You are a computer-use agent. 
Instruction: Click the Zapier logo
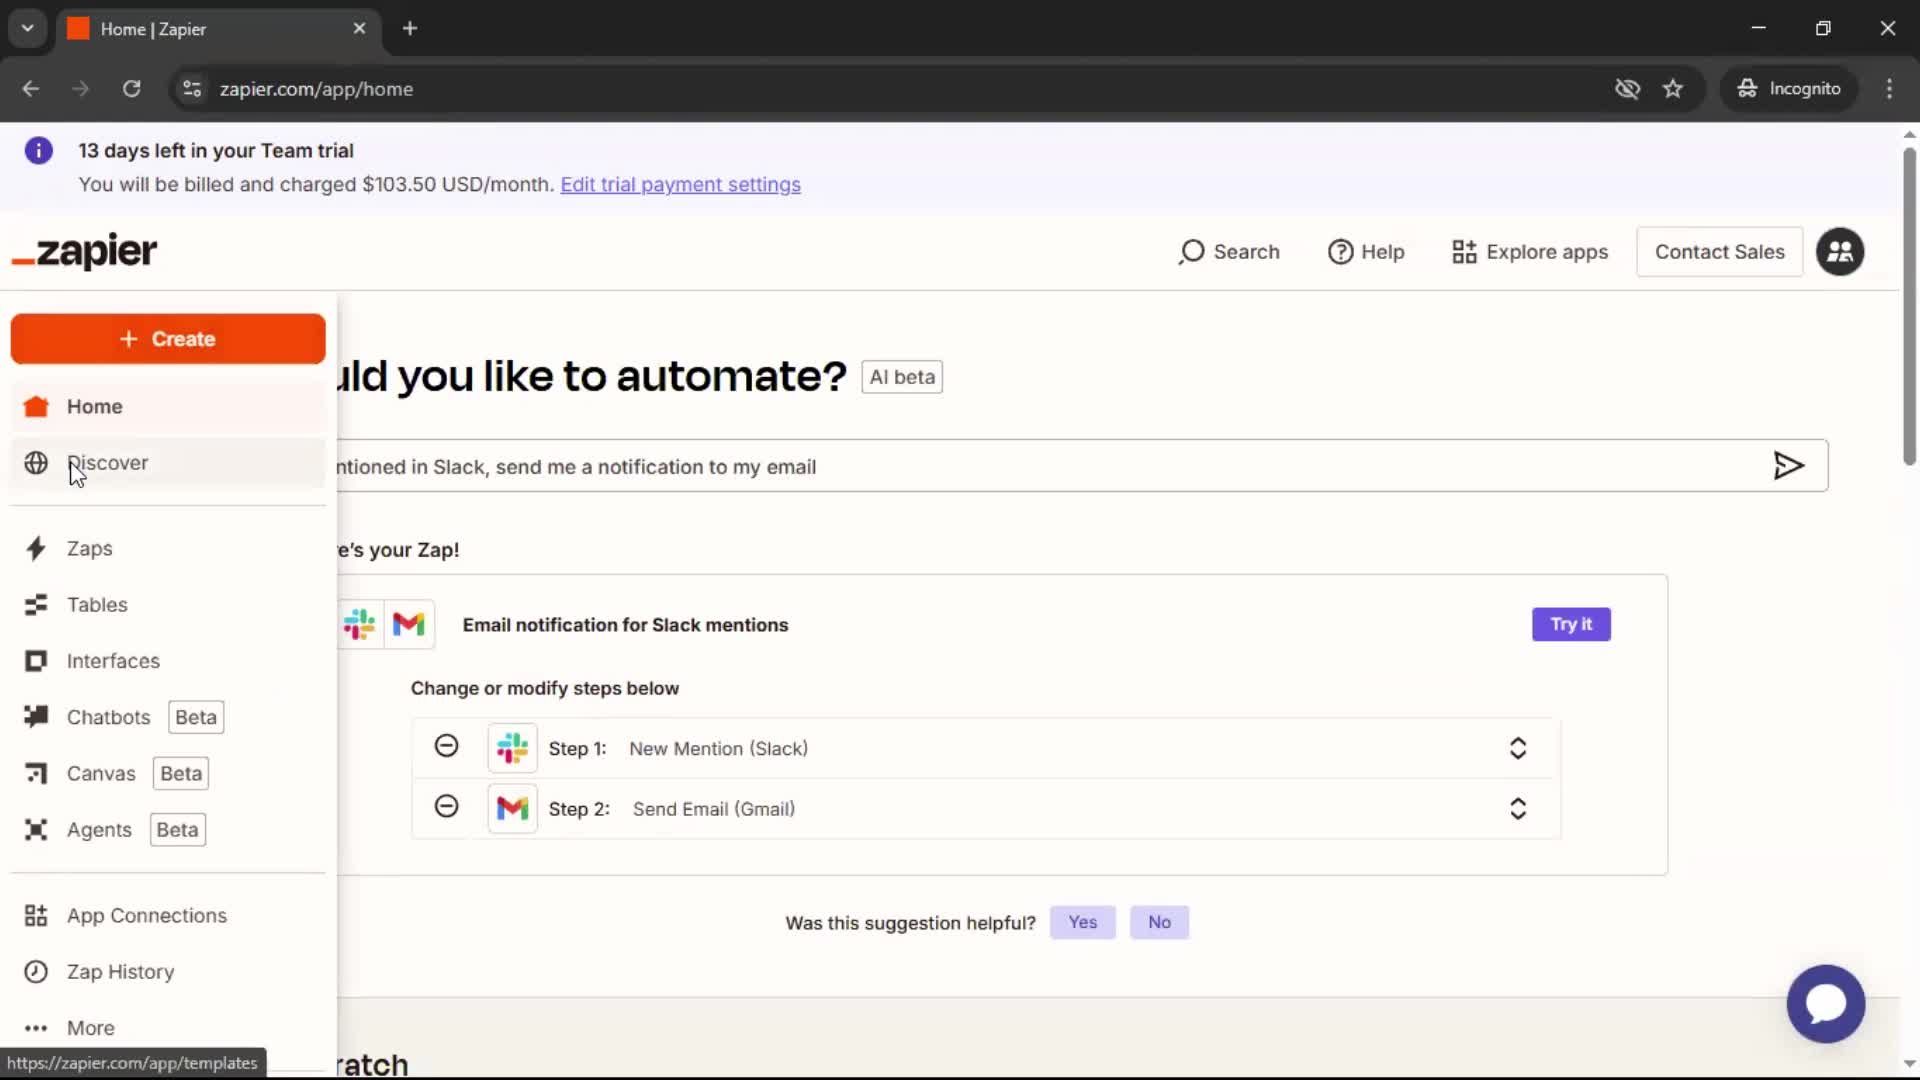coord(85,251)
